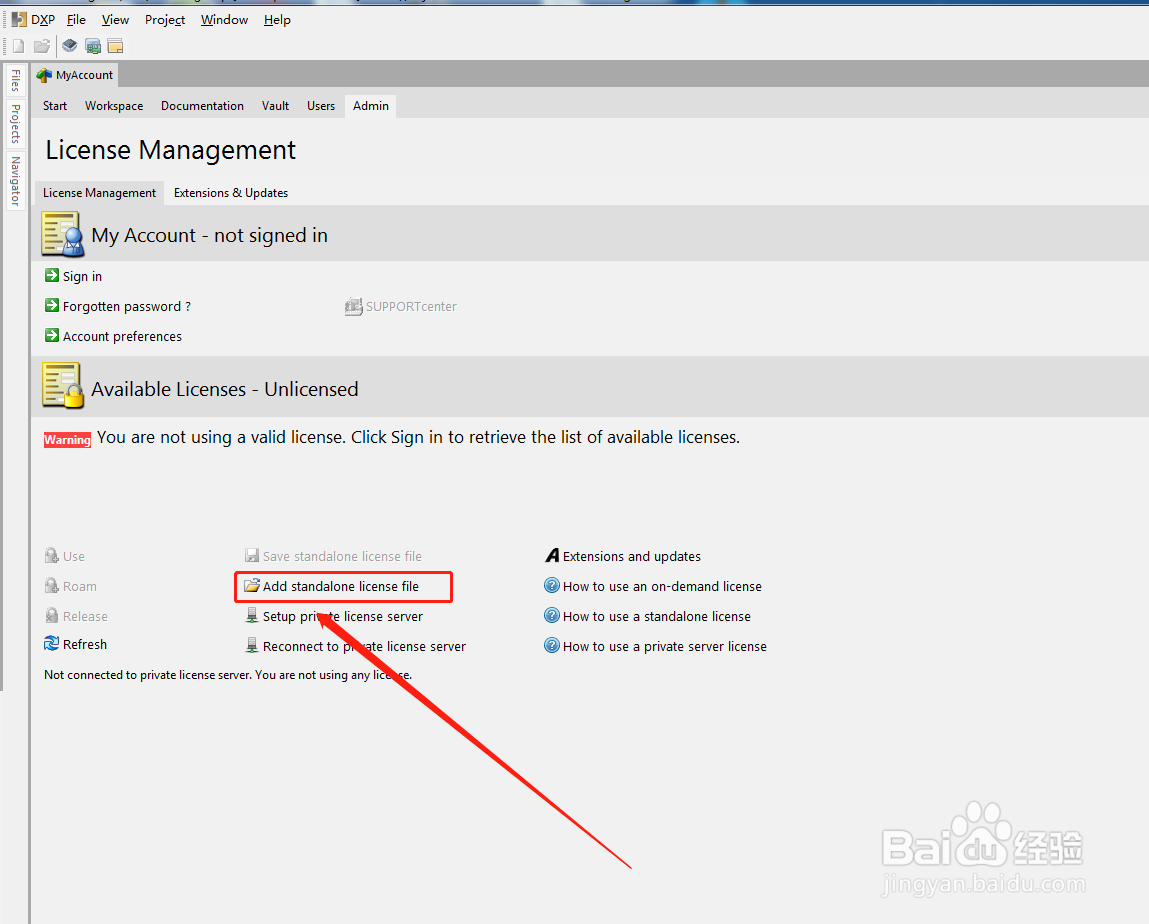Click the Release license lock icon
Image resolution: width=1149 pixels, height=924 pixels.
pyautogui.click(x=51, y=616)
